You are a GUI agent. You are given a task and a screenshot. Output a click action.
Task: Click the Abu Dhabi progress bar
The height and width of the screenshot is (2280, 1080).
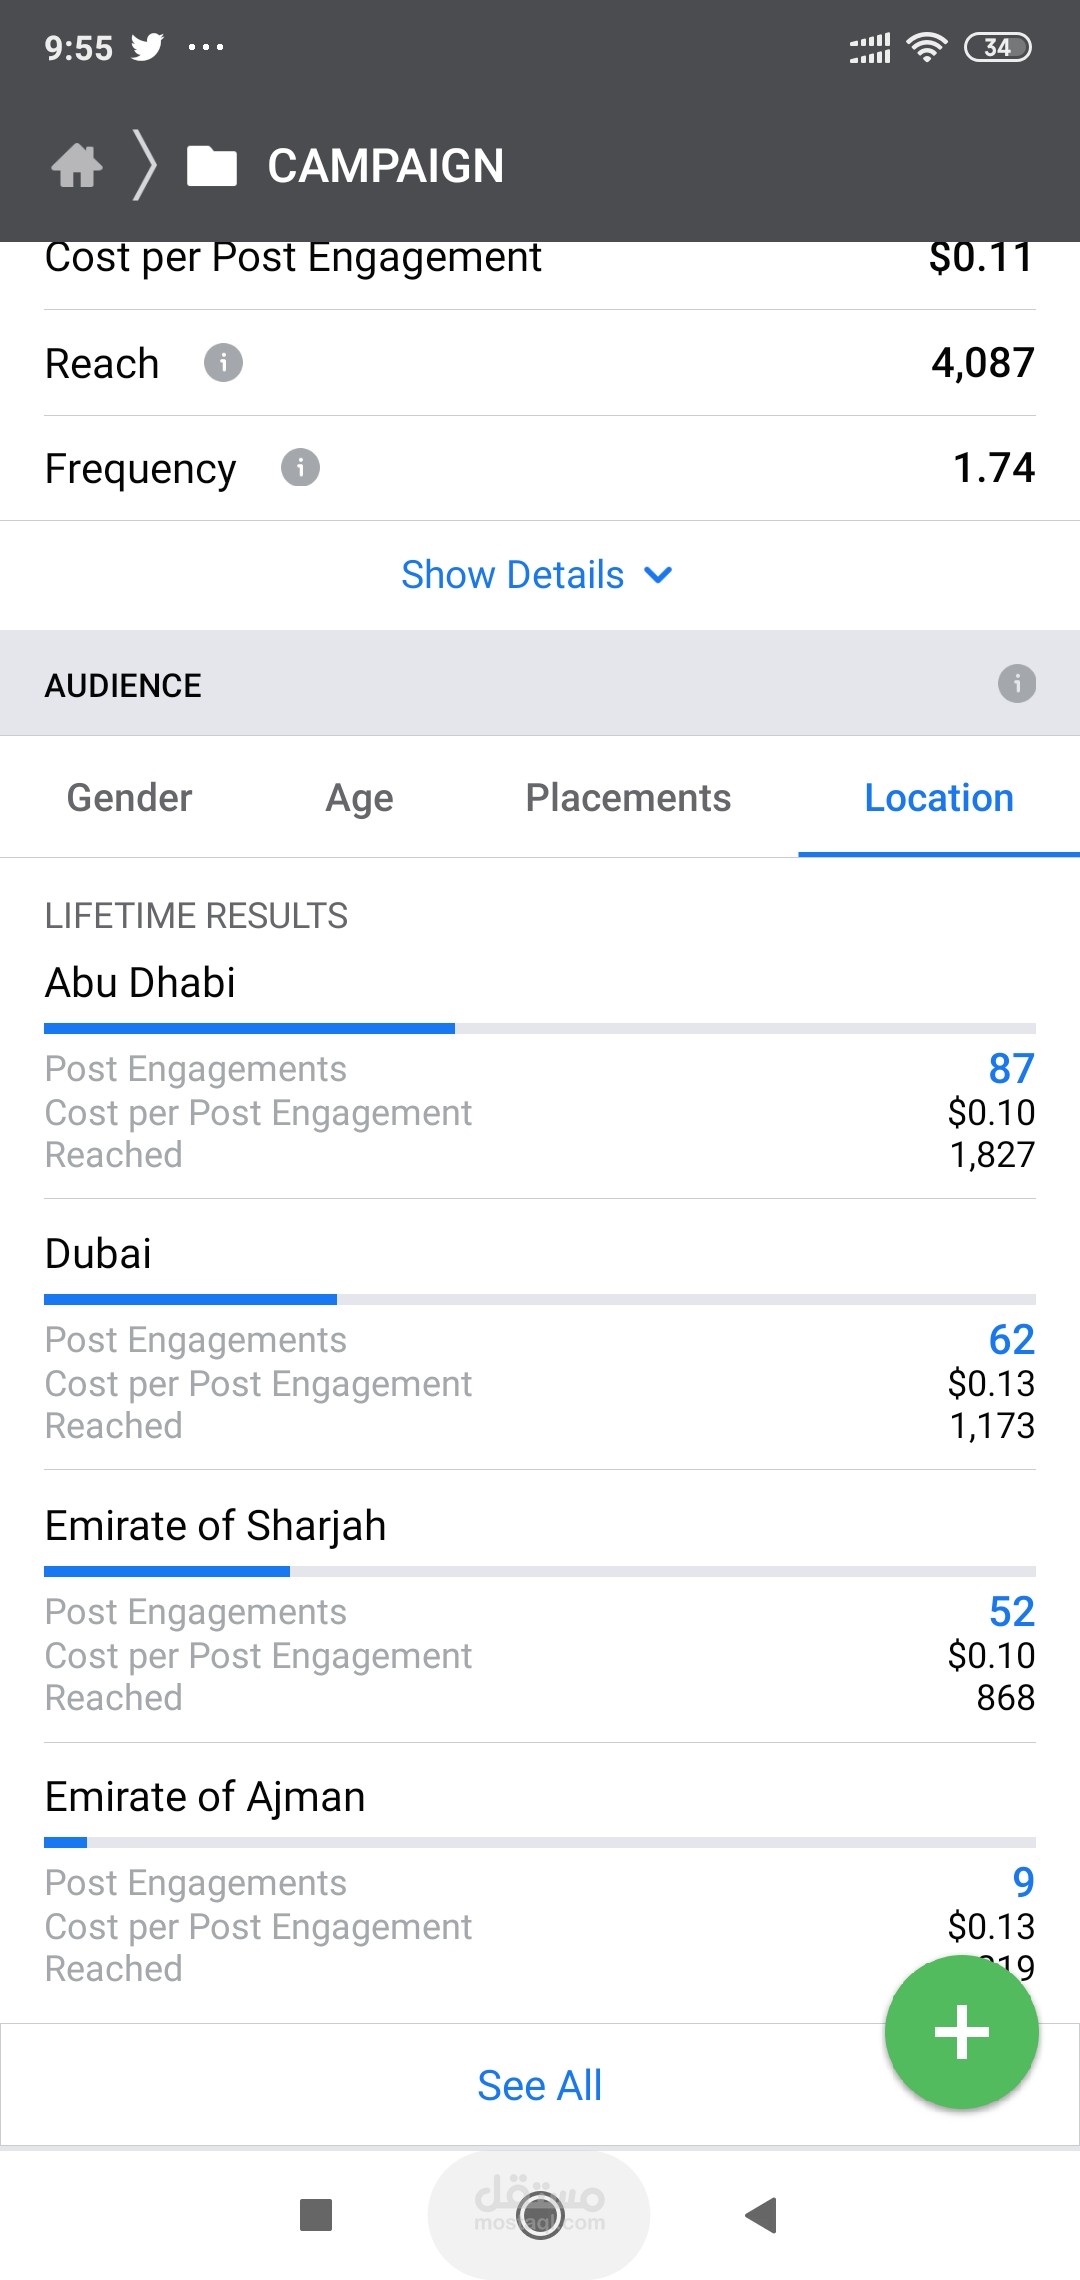(x=539, y=1028)
